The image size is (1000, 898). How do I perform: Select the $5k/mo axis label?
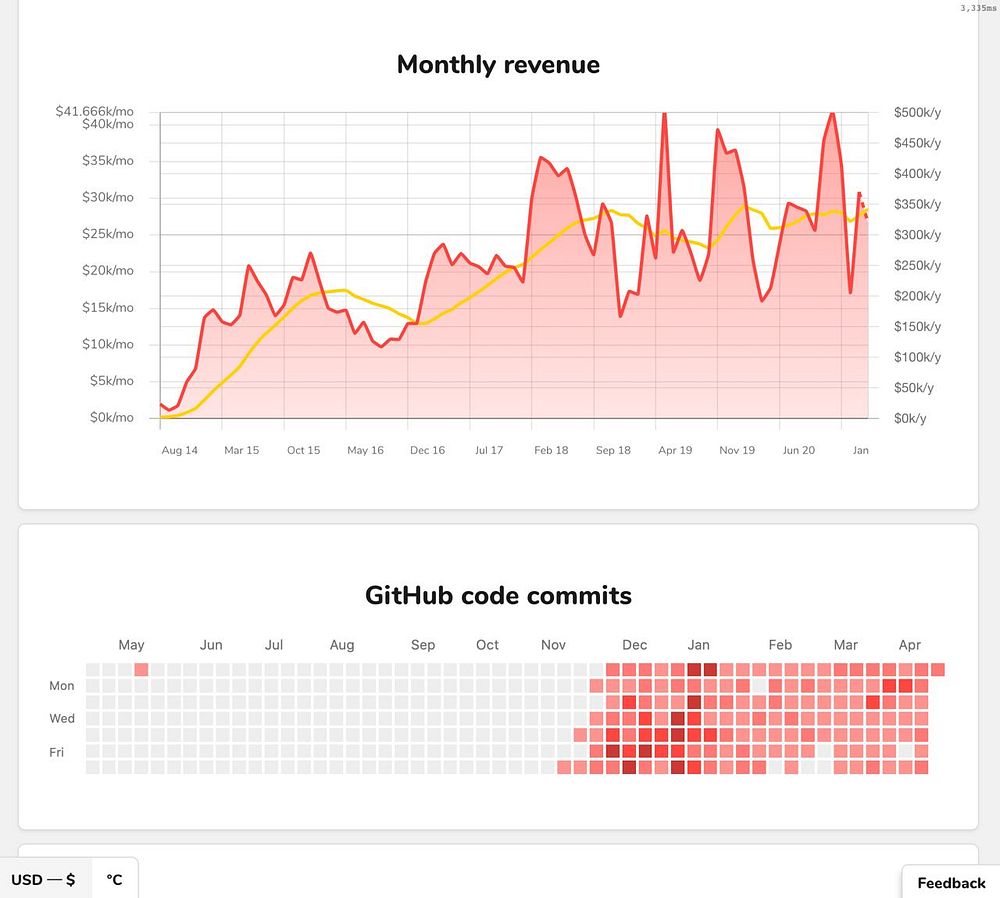point(112,381)
